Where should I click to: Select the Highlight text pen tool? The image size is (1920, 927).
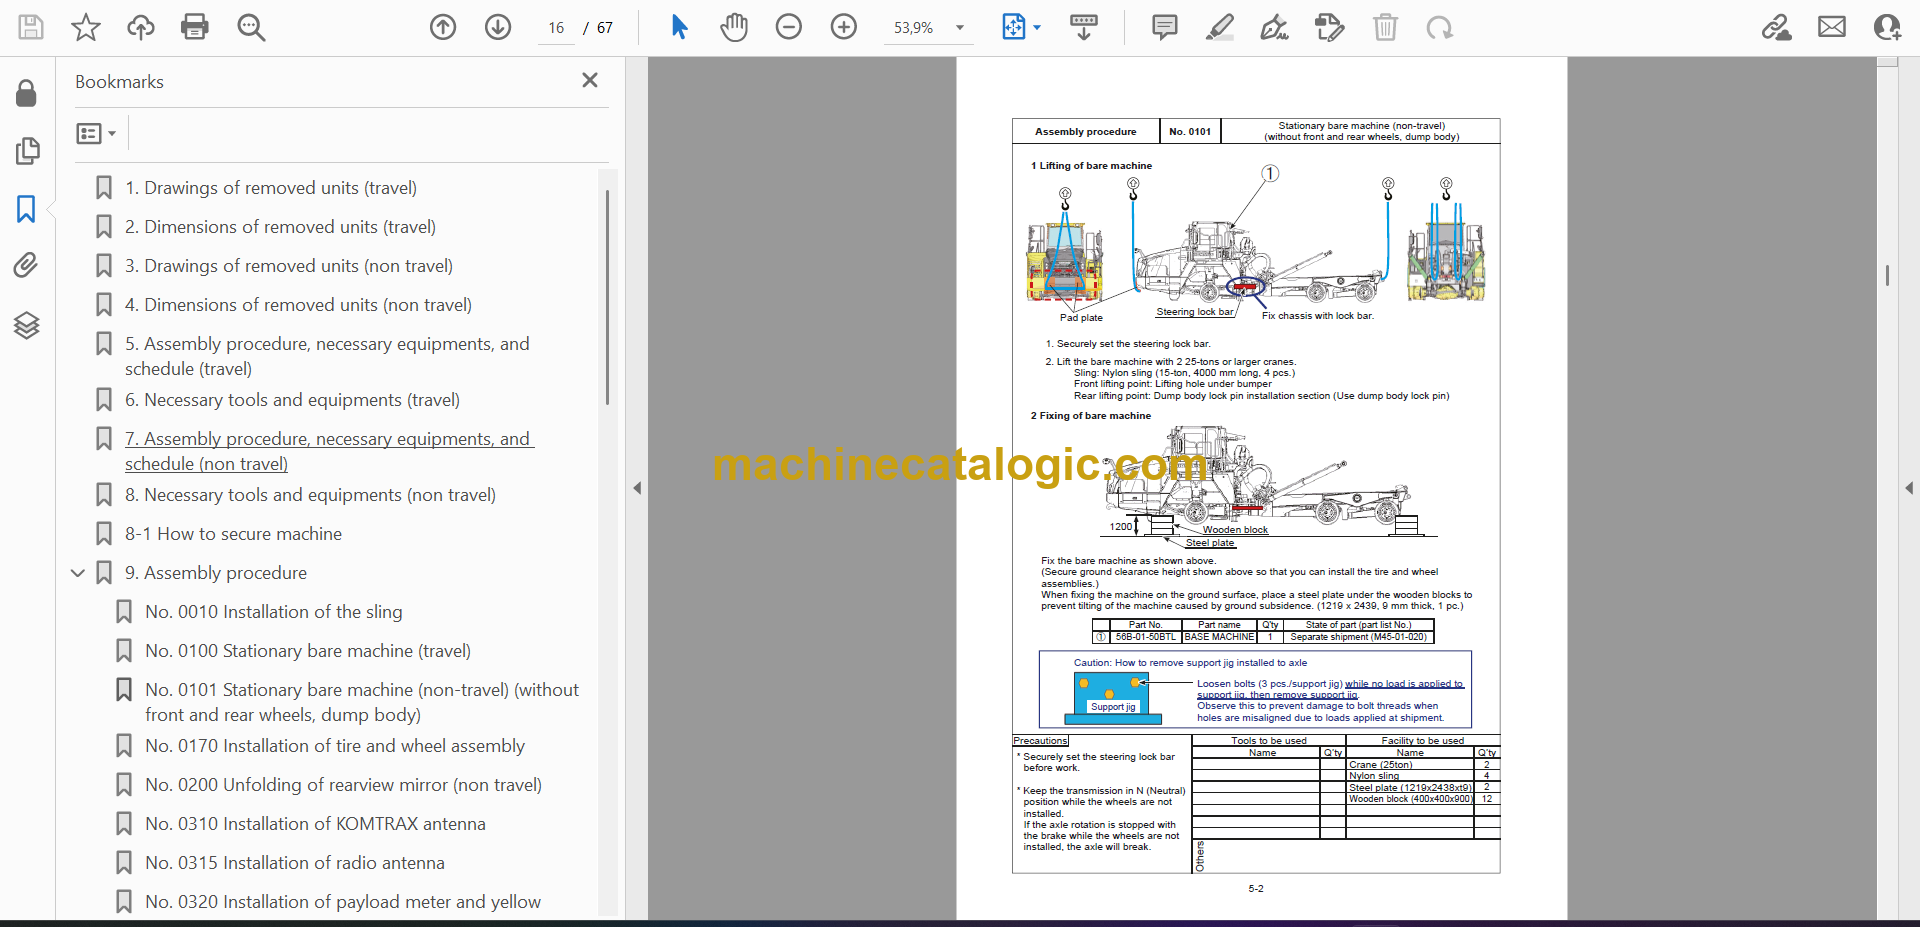(1220, 27)
